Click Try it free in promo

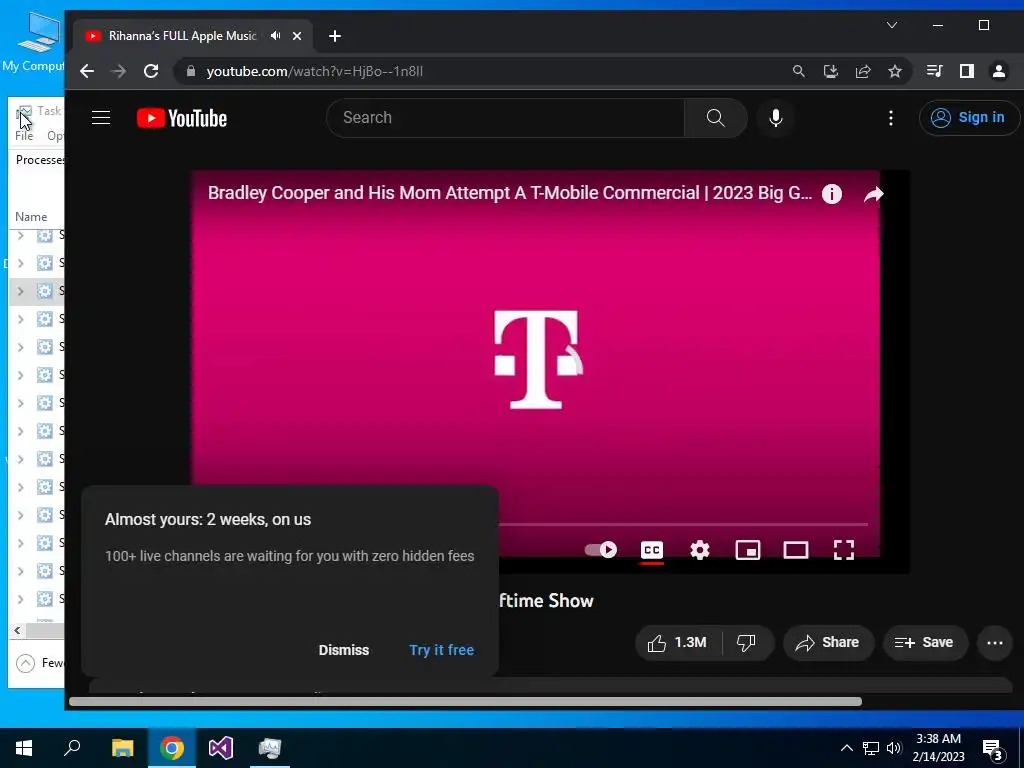click(x=441, y=650)
